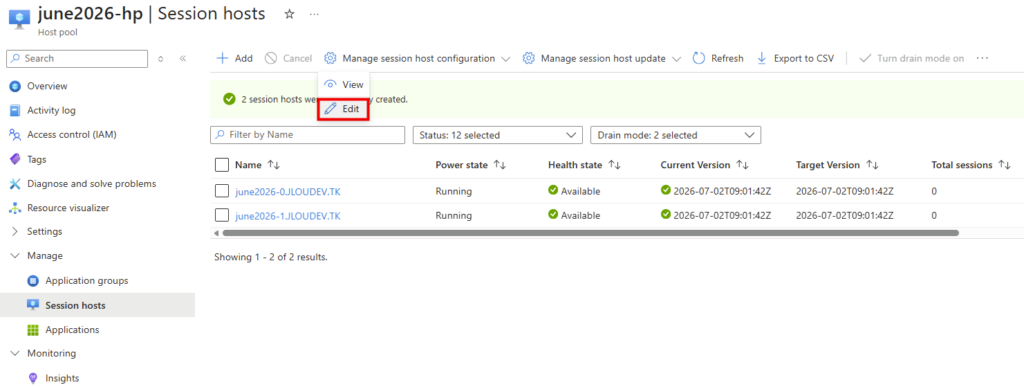Image resolution: width=1024 pixels, height=387 pixels.
Task: Click the Overview icon in the sidebar
Action: (x=15, y=86)
